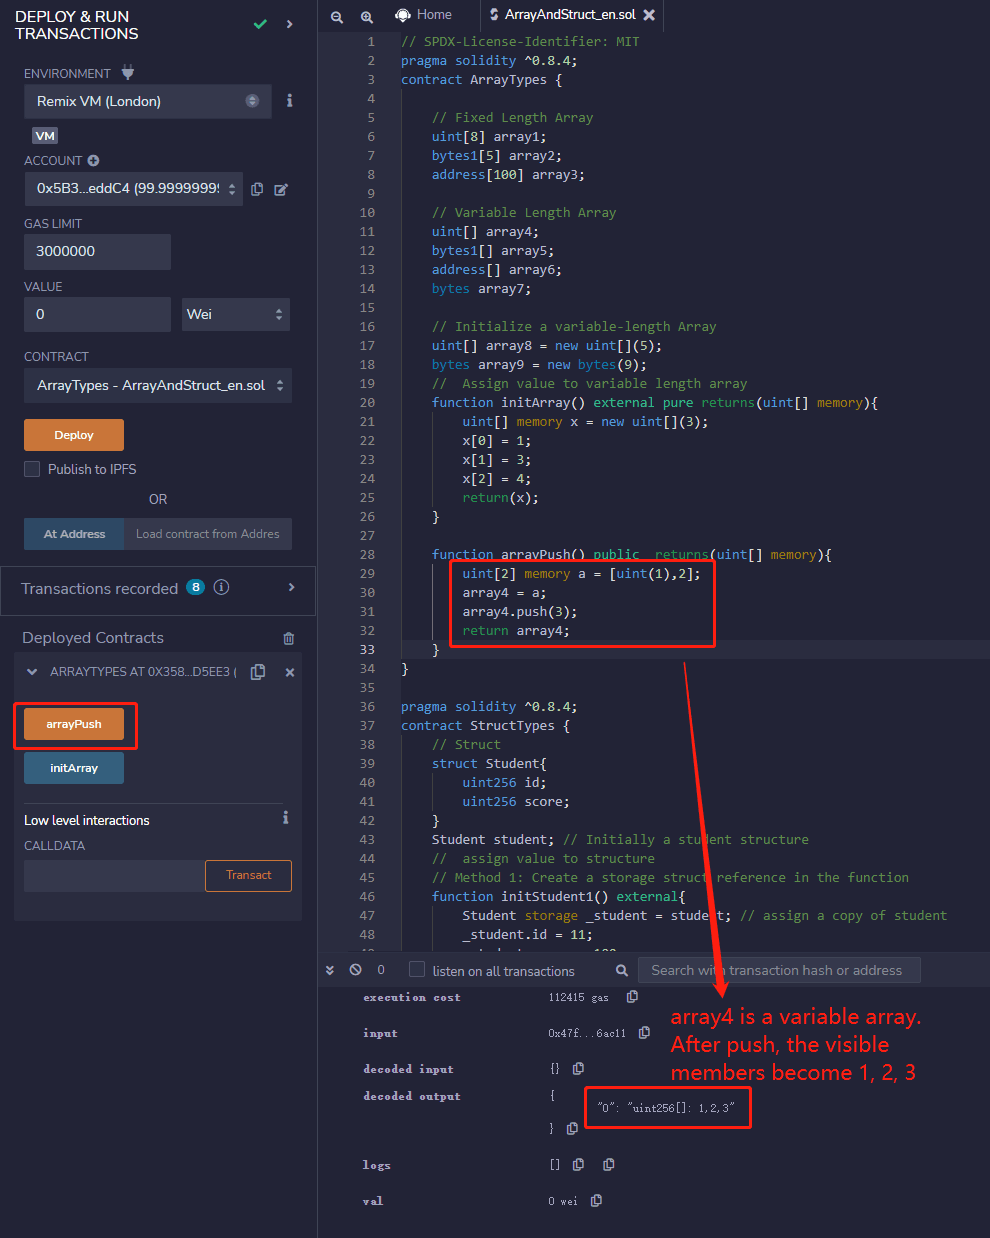This screenshot has height=1238, width=990.
Task: Copy the deployed ArrayTypes contract address
Action: click(258, 672)
